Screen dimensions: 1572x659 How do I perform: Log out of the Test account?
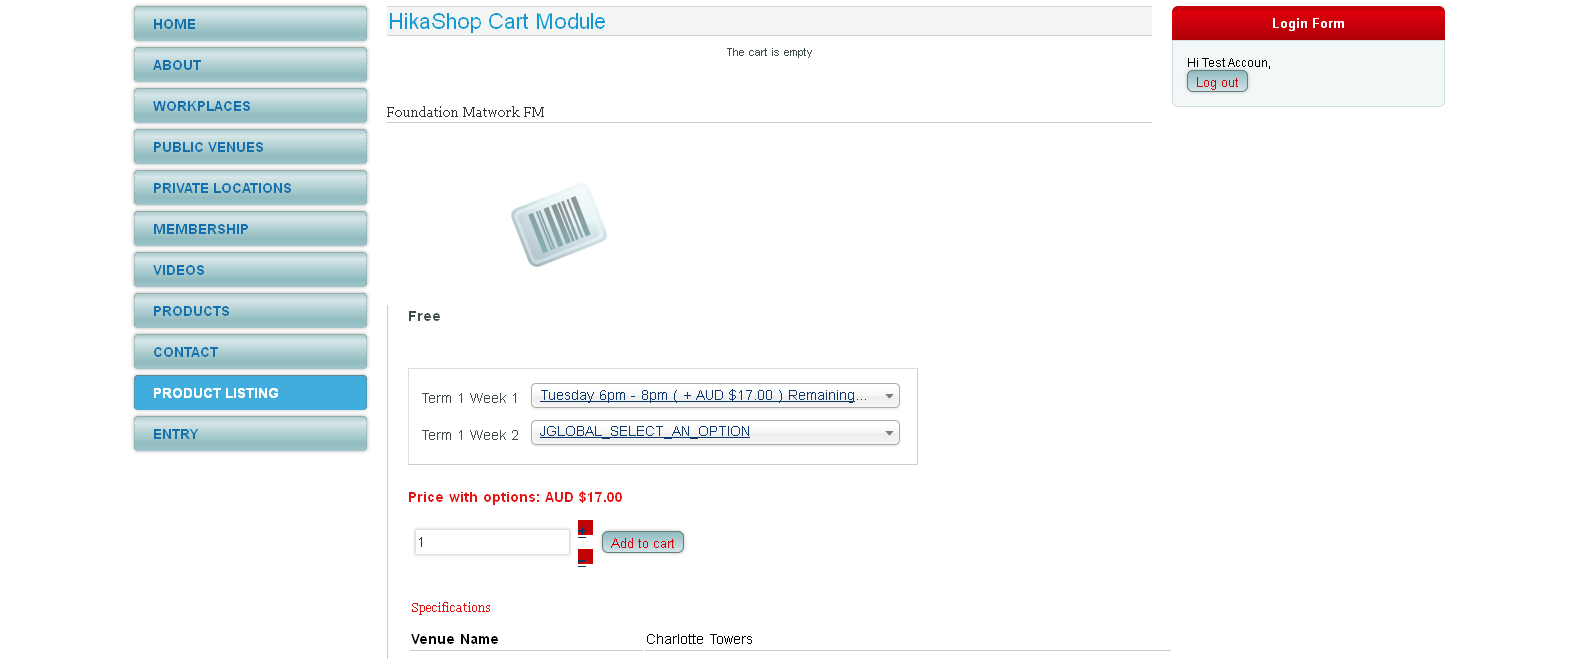(x=1217, y=83)
